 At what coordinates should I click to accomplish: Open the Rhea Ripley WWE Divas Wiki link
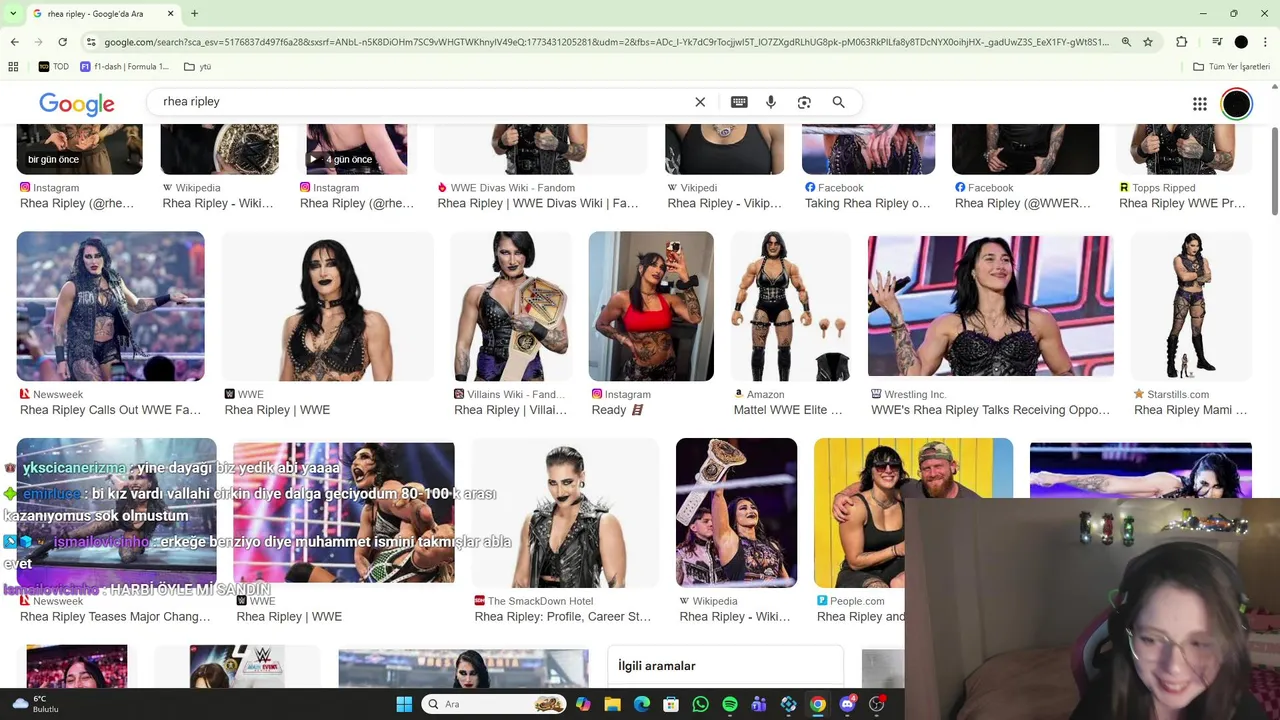point(537,203)
